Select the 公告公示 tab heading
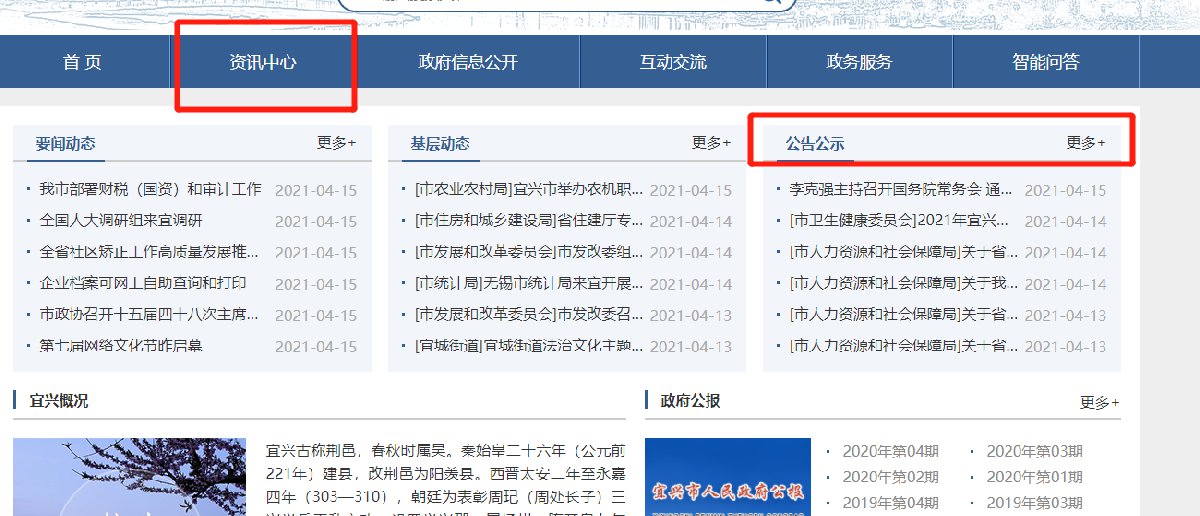1200x516 pixels. pos(815,144)
